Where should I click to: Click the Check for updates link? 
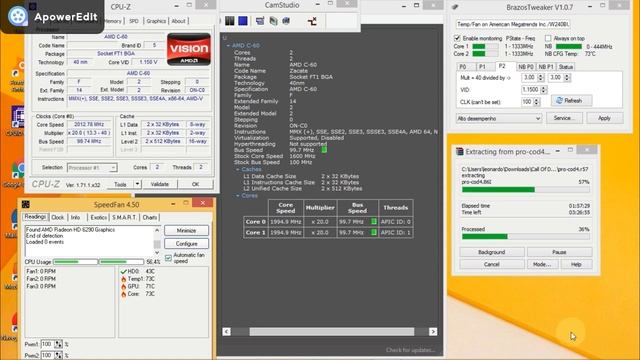pos(411,350)
